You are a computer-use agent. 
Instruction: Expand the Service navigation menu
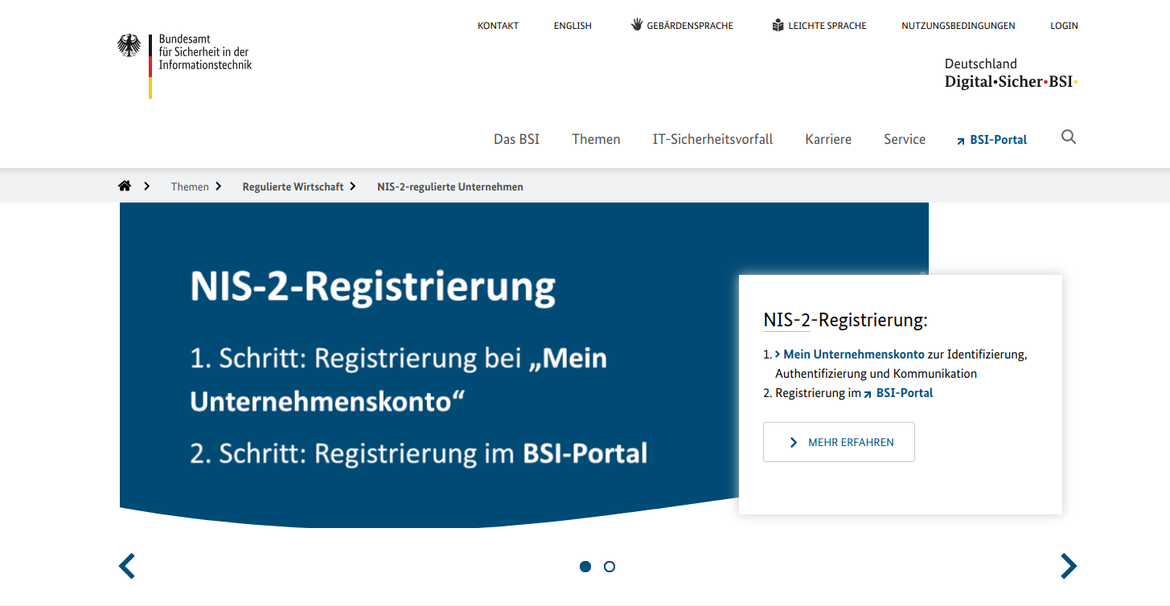click(x=904, y=140)
